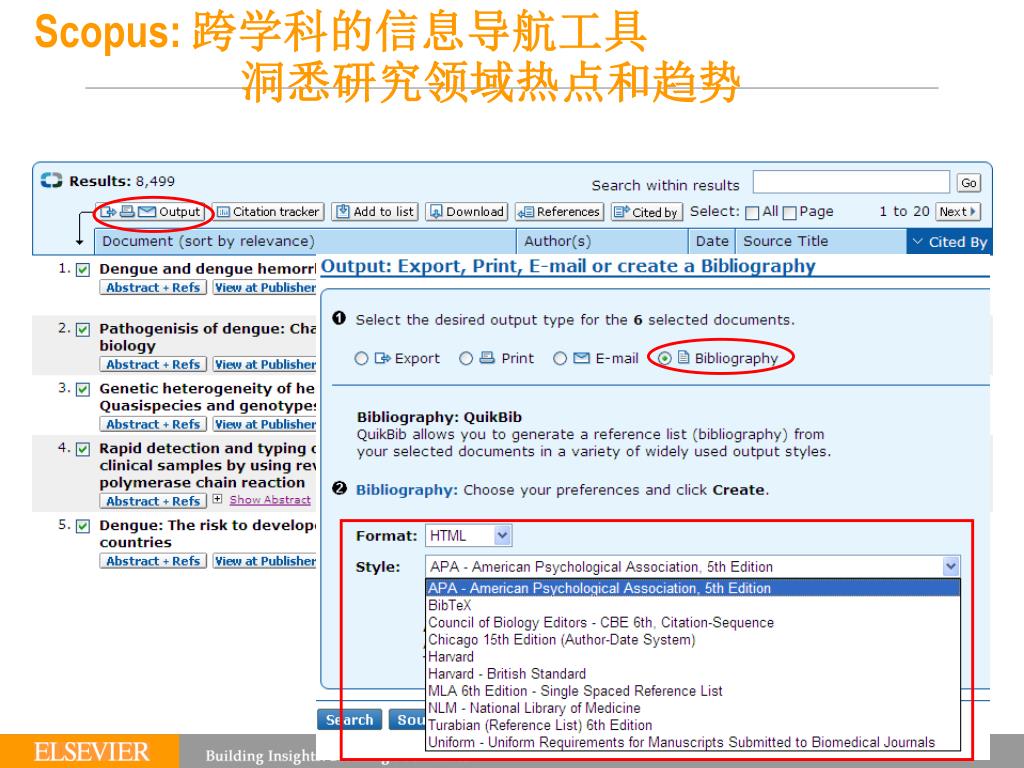
Task: Select the Export radio button
Action: click(361, 359)
